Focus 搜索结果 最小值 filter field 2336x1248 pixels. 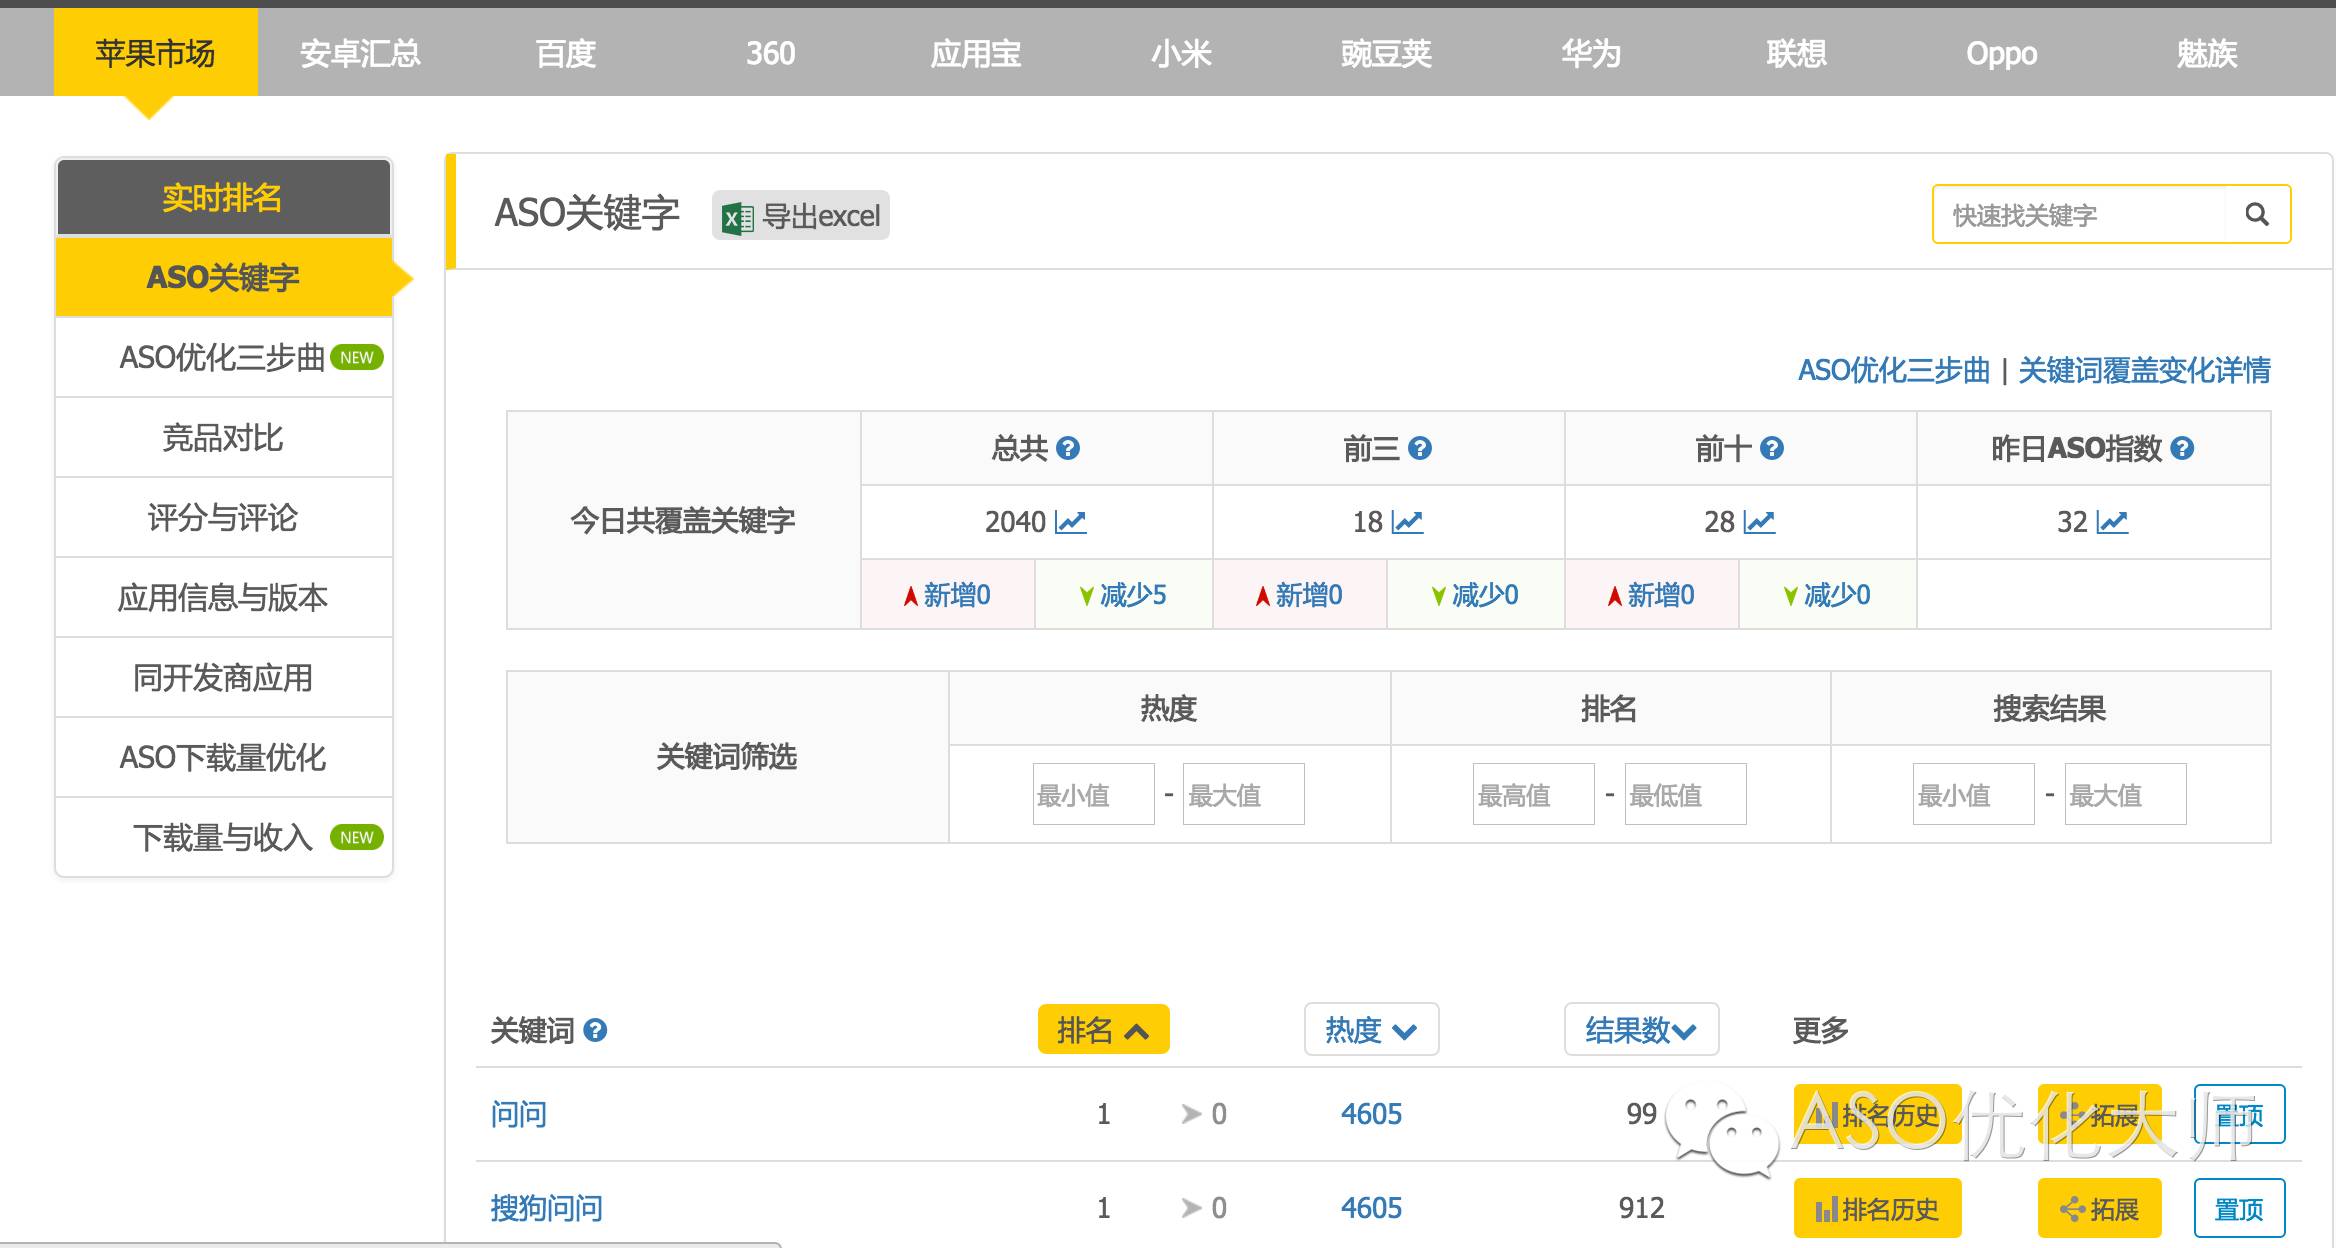[x=1974, y=794]
